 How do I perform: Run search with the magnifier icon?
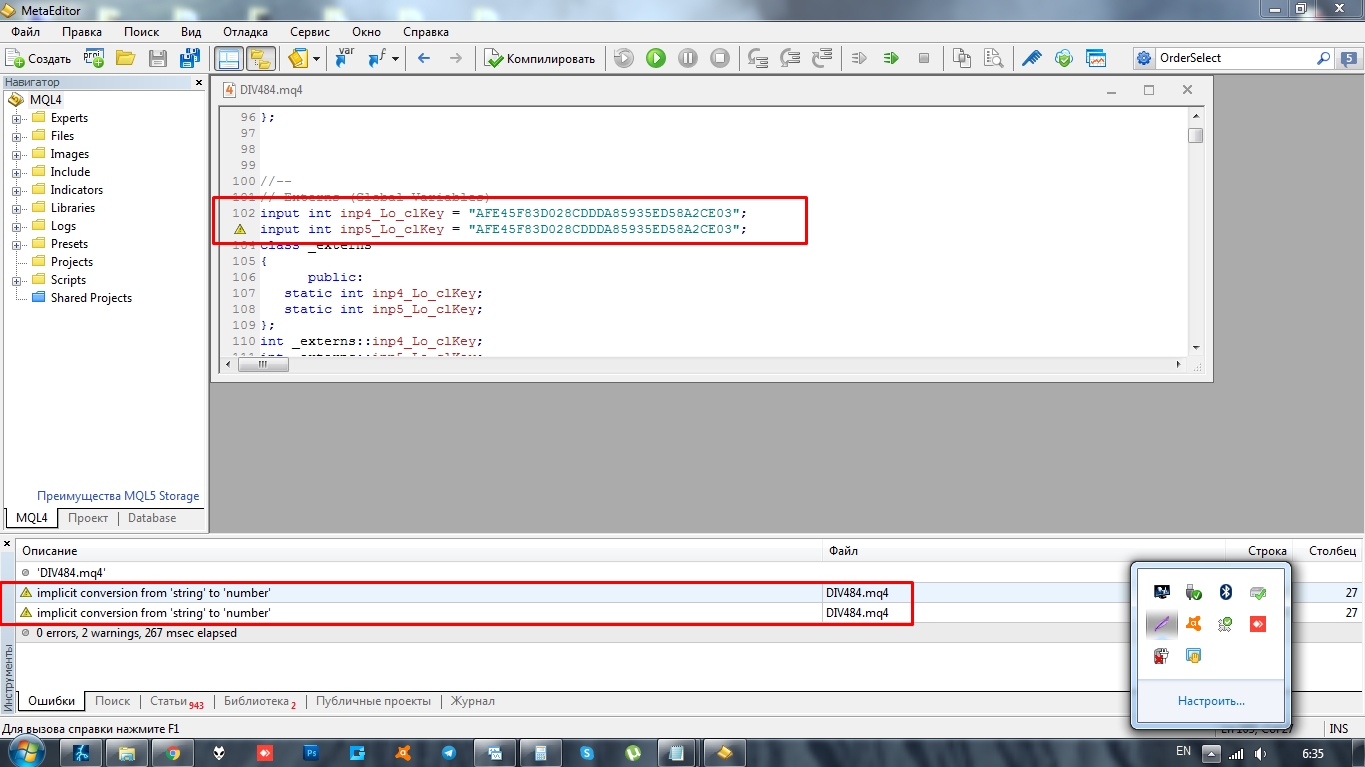point(1323,58)
